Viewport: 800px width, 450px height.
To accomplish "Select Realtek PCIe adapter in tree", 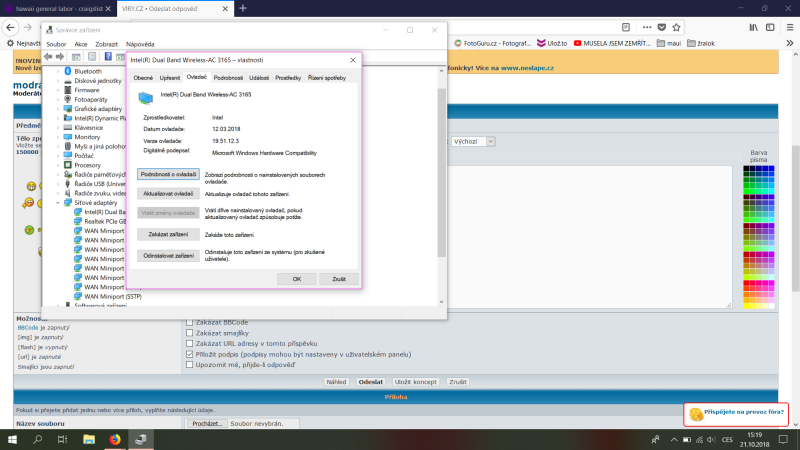I will (105, 221).
